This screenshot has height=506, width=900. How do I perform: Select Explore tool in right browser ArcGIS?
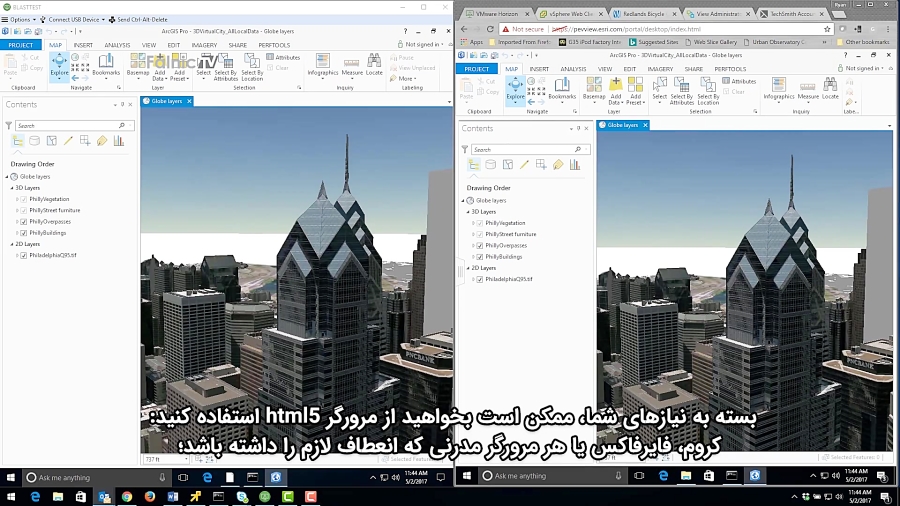[x=515, y=90]
